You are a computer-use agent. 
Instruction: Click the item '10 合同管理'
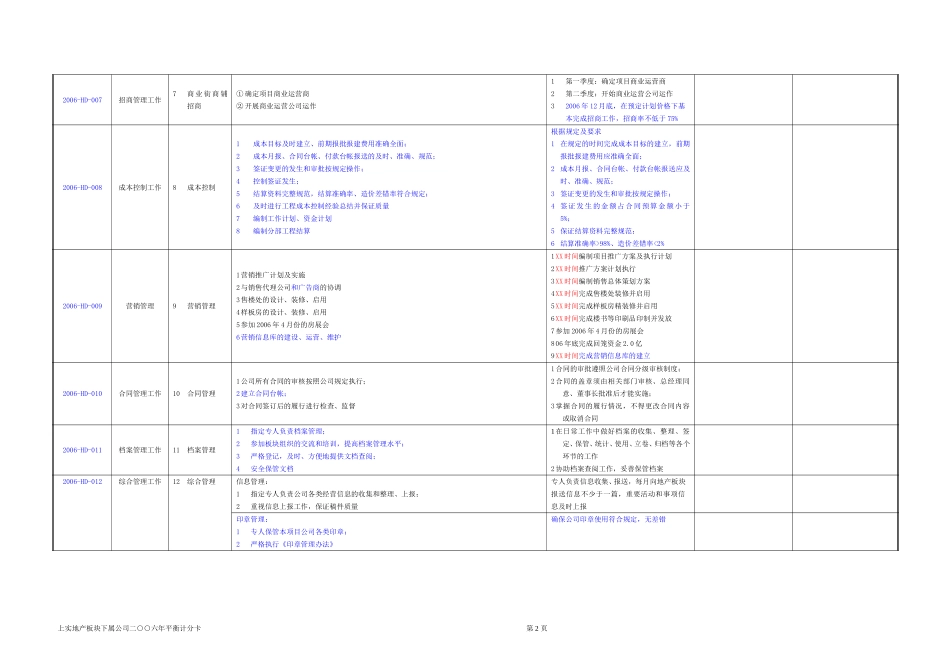point(194,393)
